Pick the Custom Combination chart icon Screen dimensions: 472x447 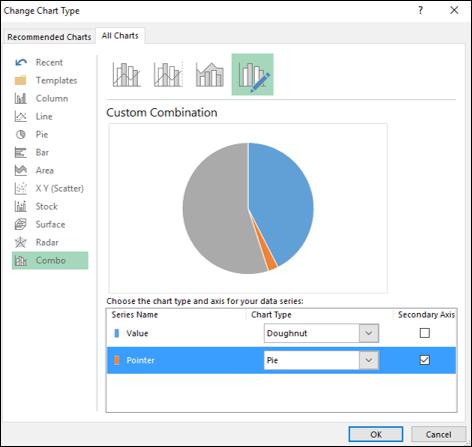click(x=253, y=75)
